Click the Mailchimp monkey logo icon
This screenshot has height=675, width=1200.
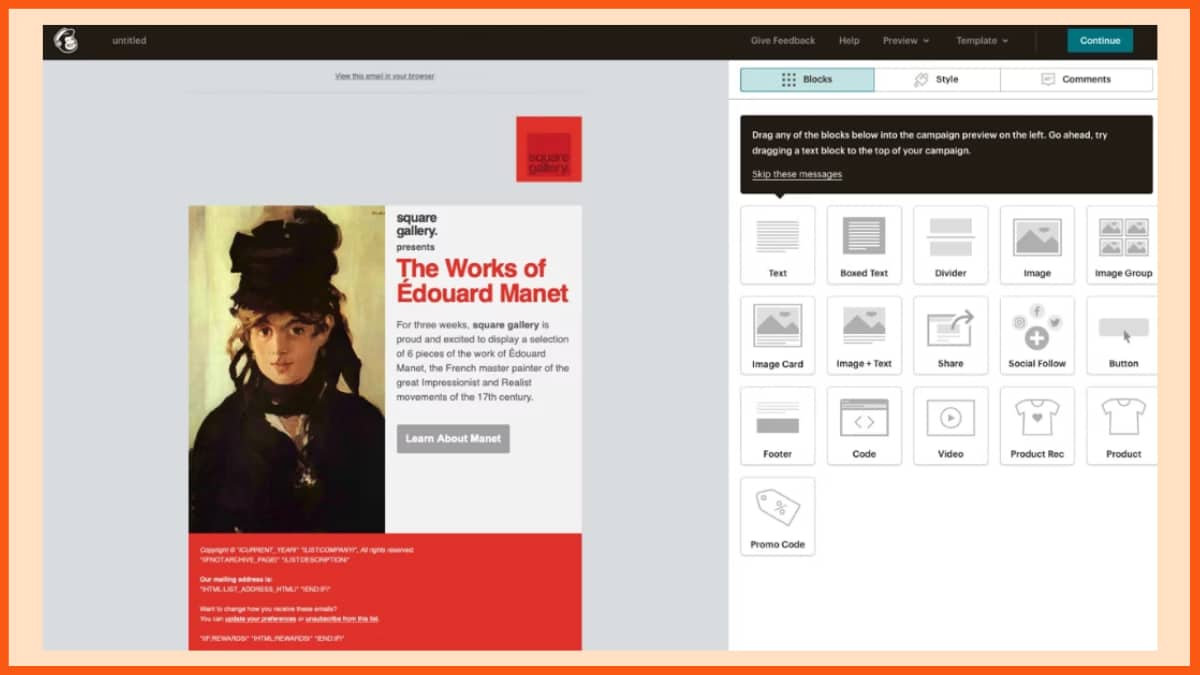click(66, 41)
